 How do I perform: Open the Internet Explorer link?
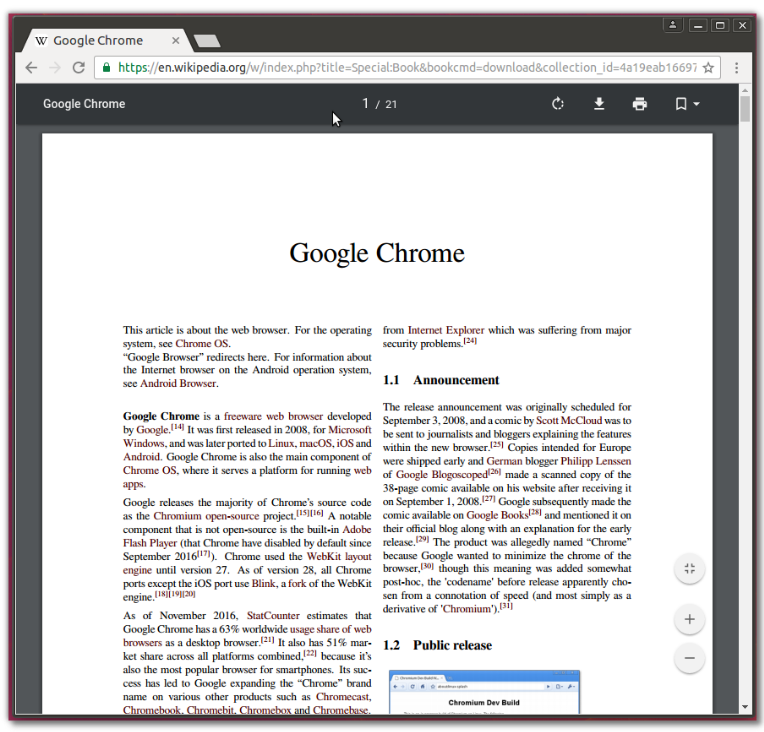click(x=446, y=330)
